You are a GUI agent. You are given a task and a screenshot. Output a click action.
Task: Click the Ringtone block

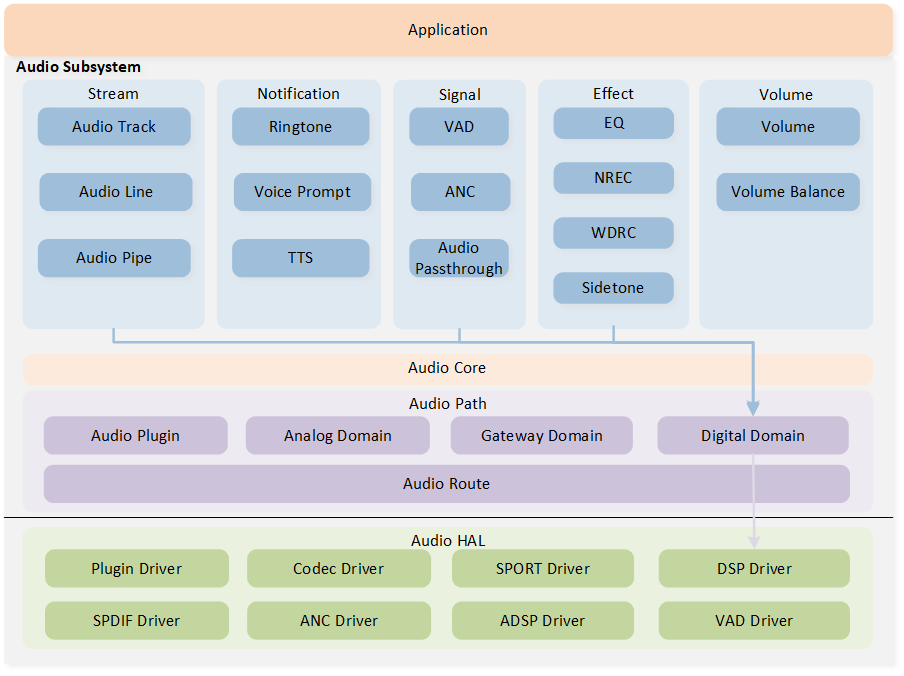pyautogui.click(x=300, y=126)
